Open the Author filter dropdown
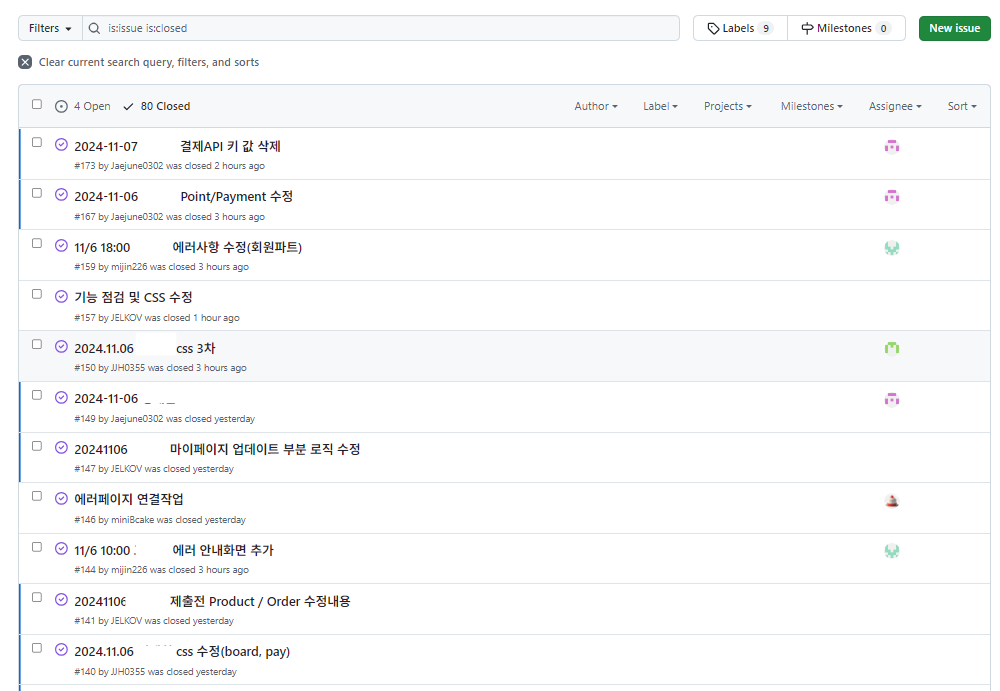 click(x=596, y=106)
